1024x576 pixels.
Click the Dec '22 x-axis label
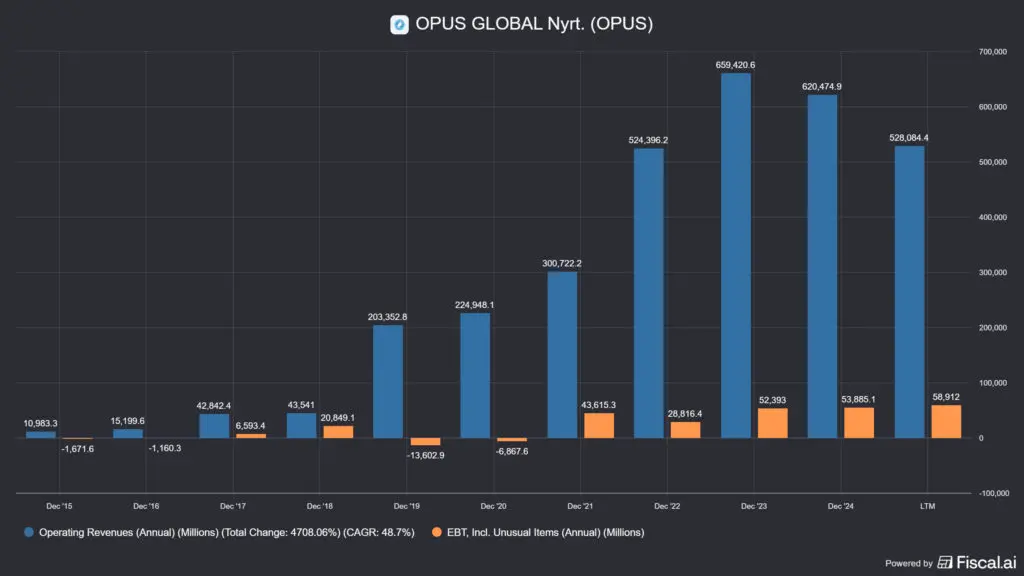coord(667,506)
